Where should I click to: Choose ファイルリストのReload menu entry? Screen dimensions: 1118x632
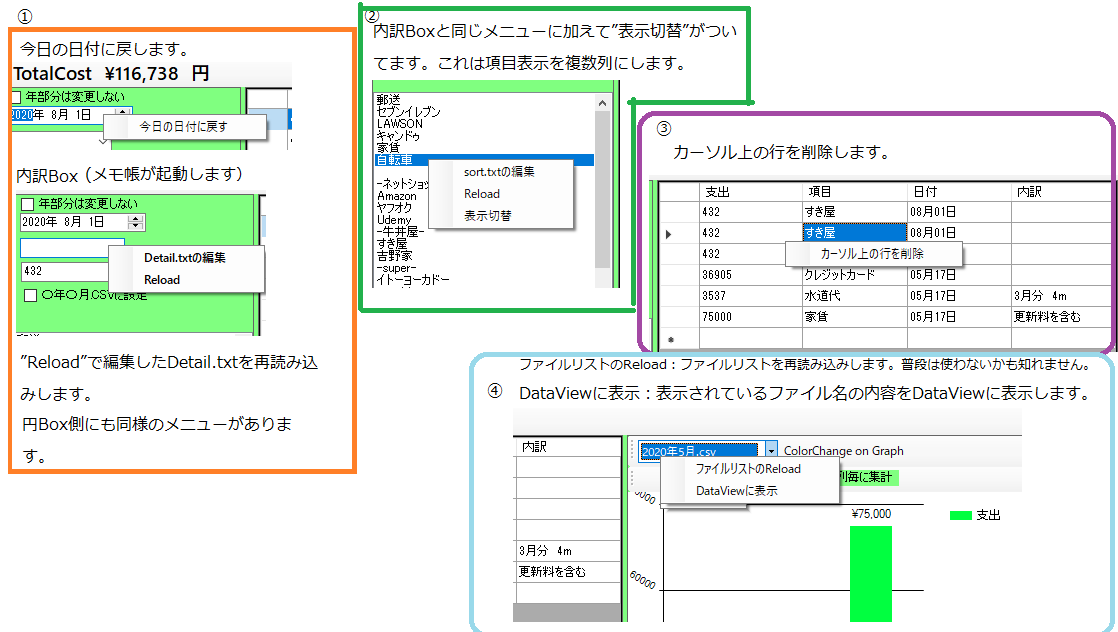[x=748, y=469]
